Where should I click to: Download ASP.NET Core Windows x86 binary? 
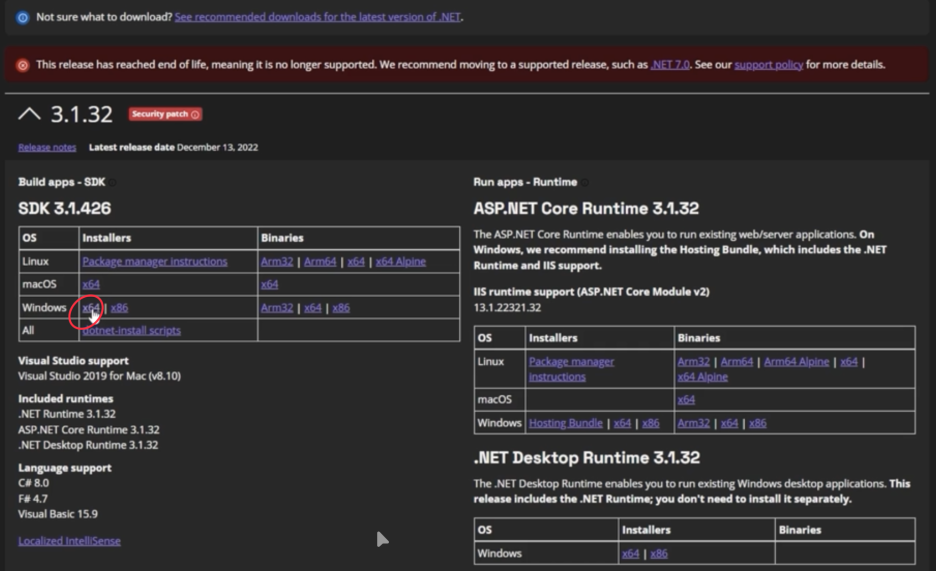(758, 423)
